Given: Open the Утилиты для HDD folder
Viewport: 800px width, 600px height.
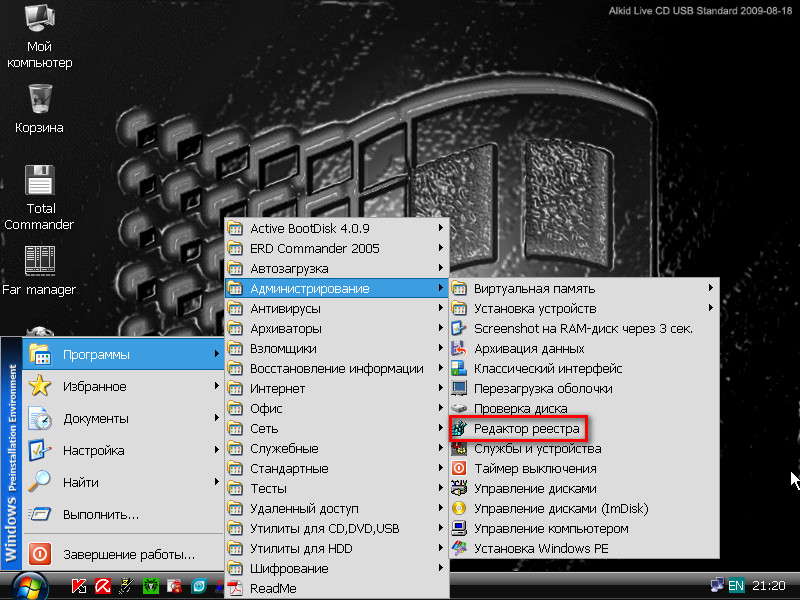Looking at the screenshot, I should coord(337,548).
